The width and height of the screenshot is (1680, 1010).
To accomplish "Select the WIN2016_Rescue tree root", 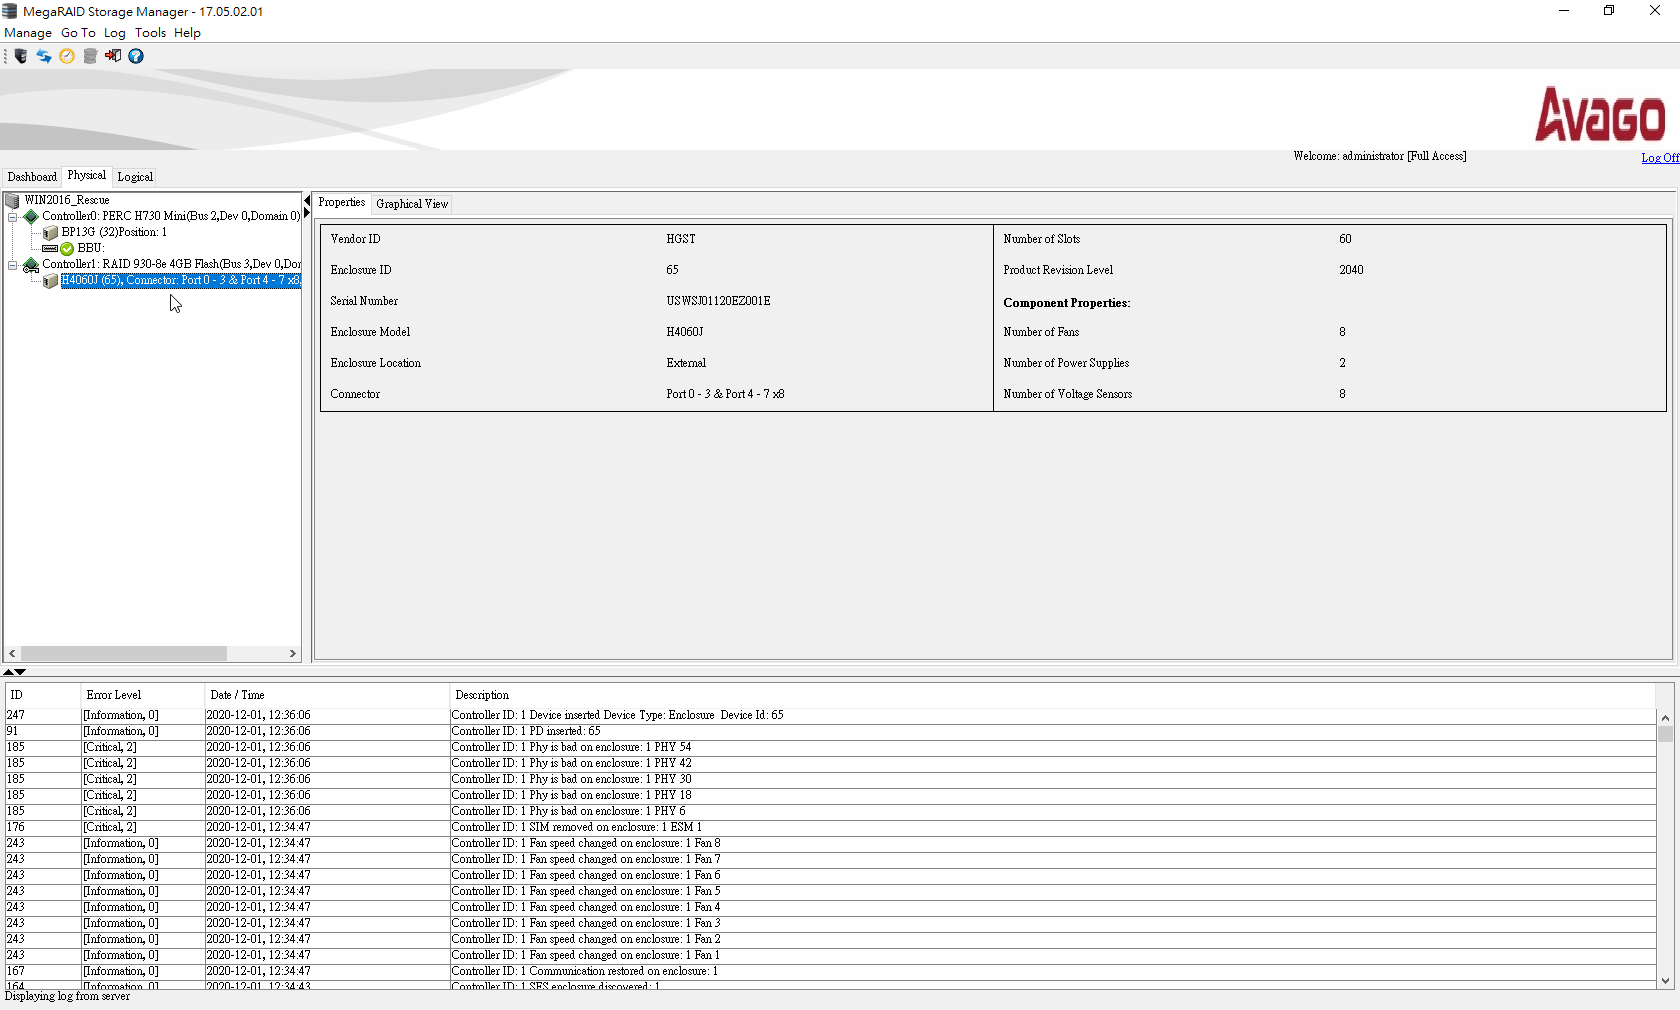I will click(66, 200).
